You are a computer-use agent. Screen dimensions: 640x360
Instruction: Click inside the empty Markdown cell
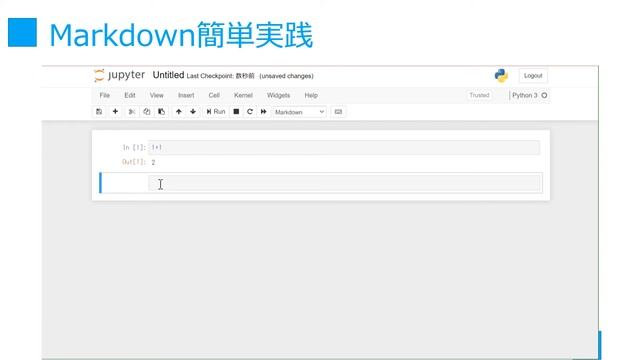[x=344, y=183]
